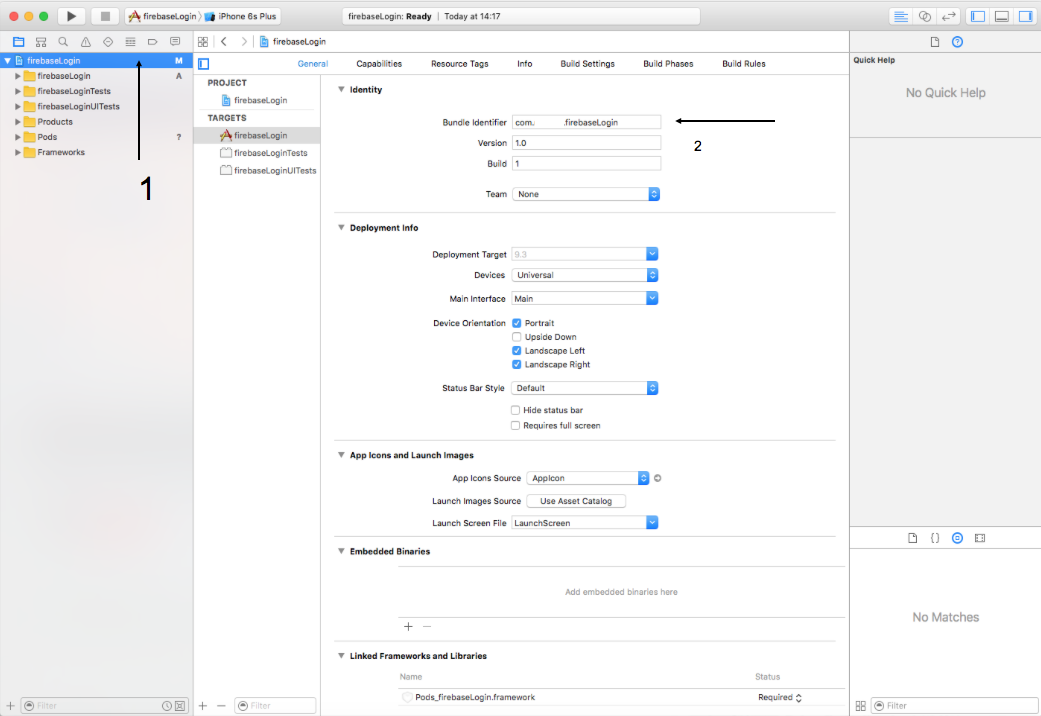The height and width of the screenshot is (716, 1041).
Task: Open the Devices dropdown
Action: [x=585, y=275]
